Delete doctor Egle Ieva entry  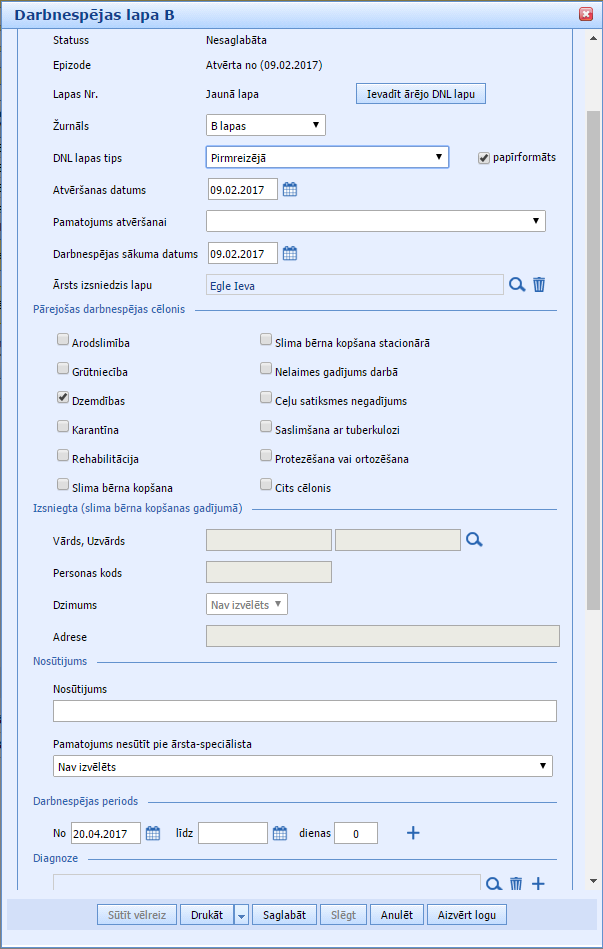[x=539, y=285]
